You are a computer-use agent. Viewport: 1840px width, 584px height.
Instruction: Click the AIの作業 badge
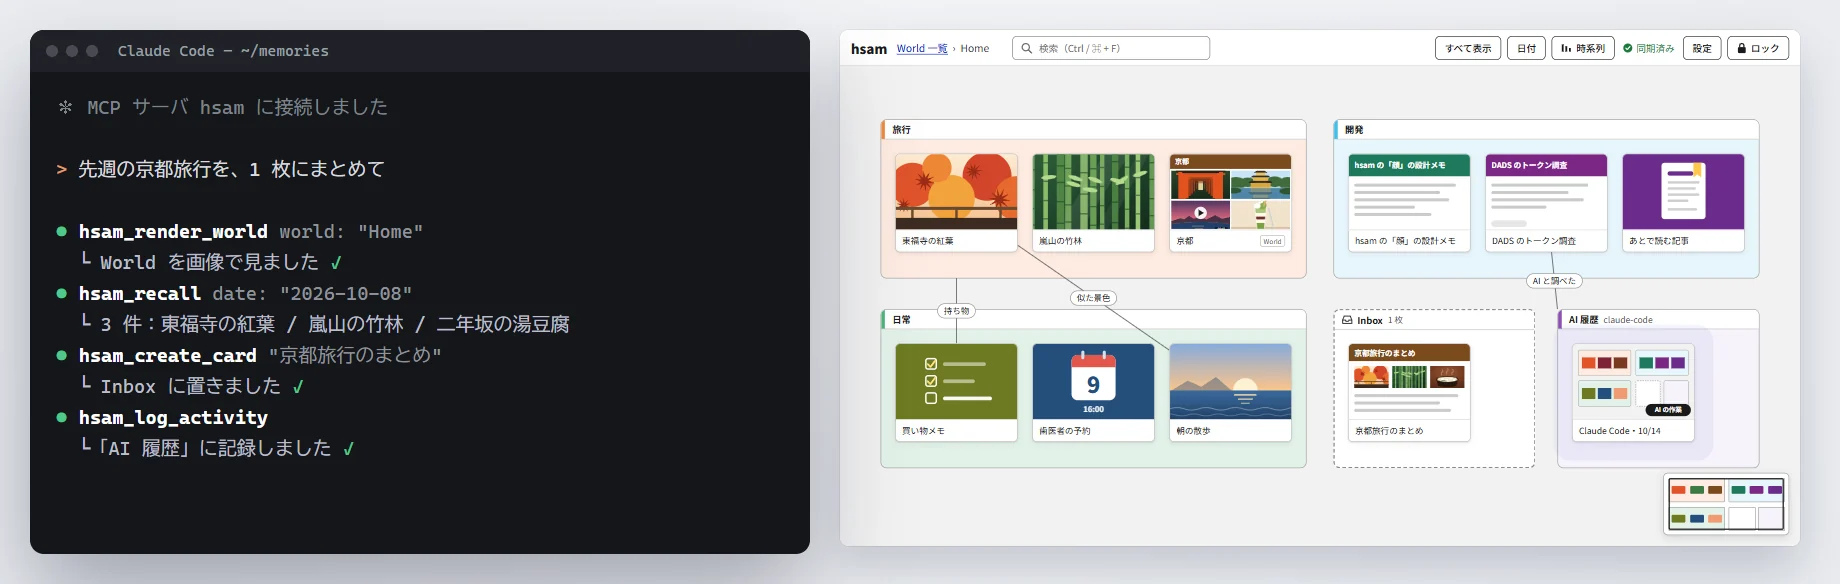(x=1668, y=409)
